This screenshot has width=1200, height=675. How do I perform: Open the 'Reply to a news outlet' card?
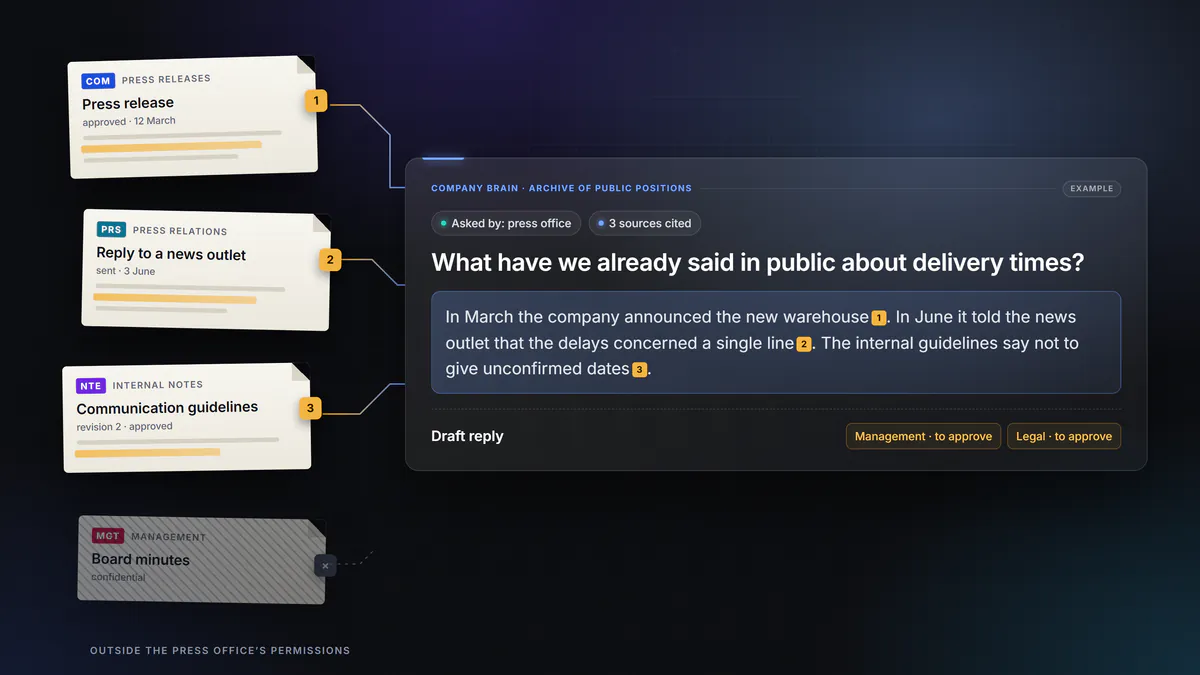206,270
